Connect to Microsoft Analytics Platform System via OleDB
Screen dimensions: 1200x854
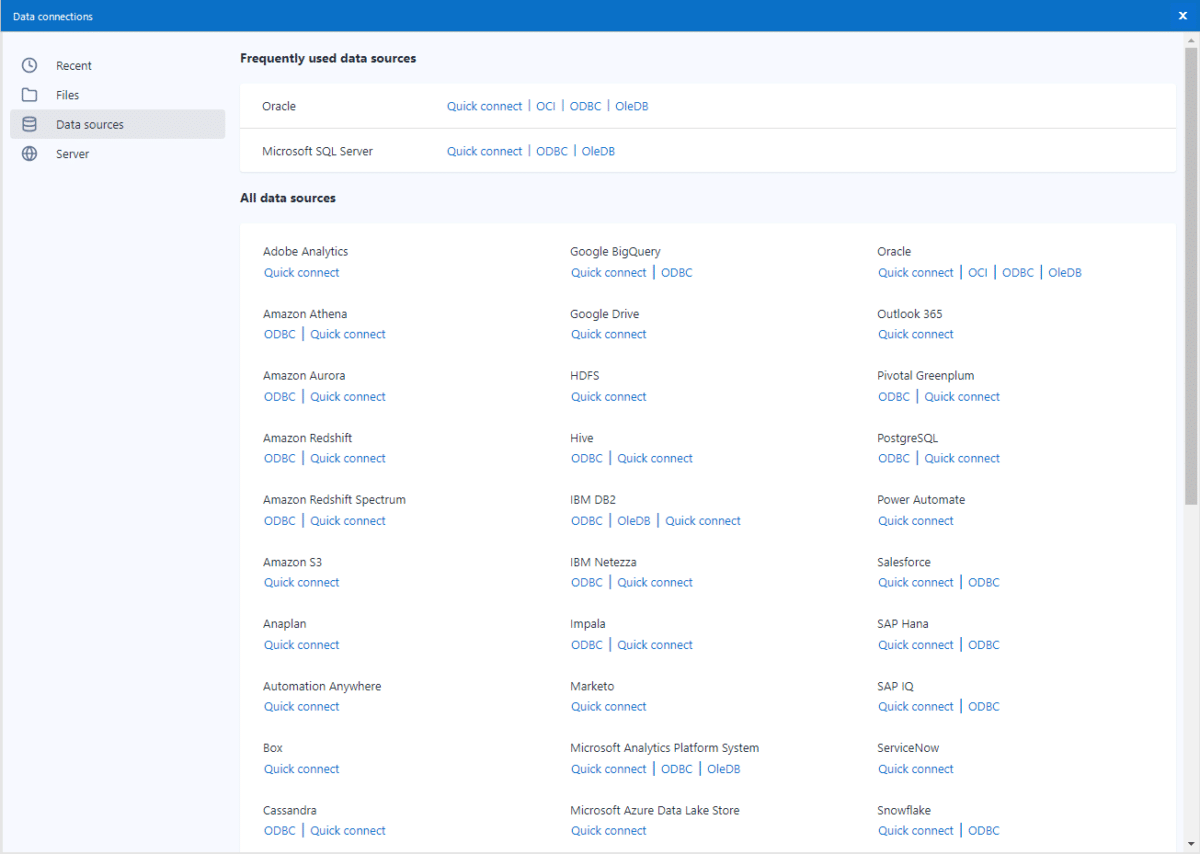click(723, 768)
